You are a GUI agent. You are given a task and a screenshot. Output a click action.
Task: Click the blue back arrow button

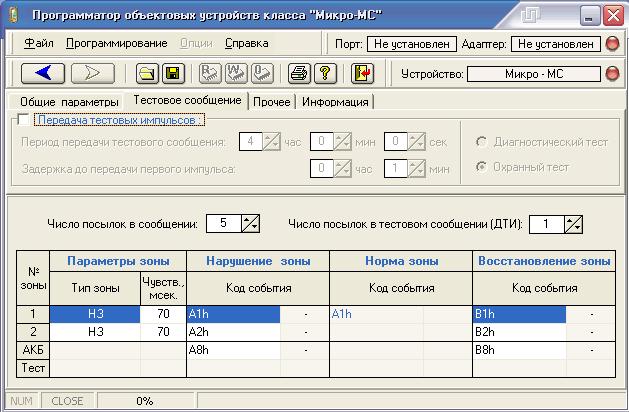click(x=43, y=73)
